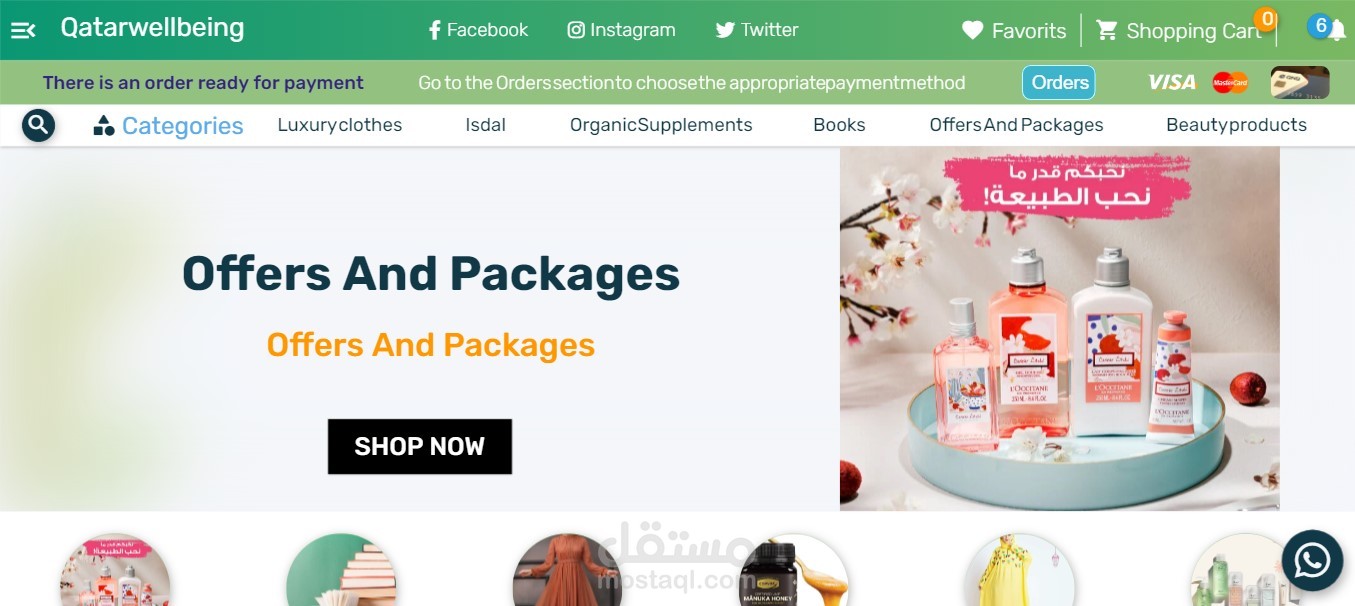Open the Shopping Cart icon
1355x606 pixels.
click(x=1106, y=30)
